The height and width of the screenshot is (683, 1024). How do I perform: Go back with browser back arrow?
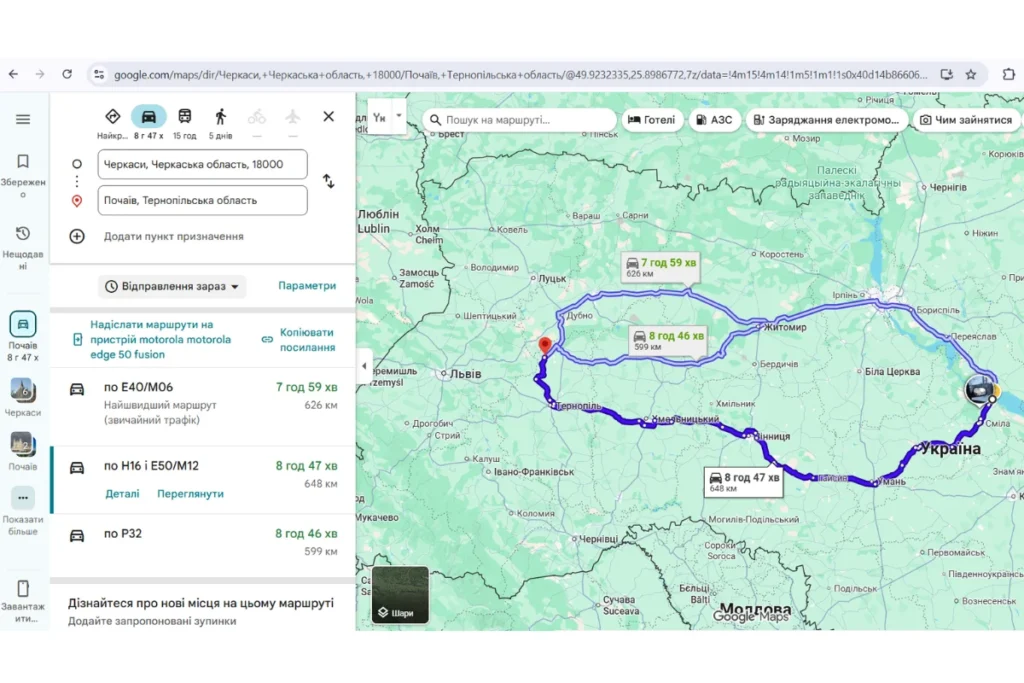13,74
